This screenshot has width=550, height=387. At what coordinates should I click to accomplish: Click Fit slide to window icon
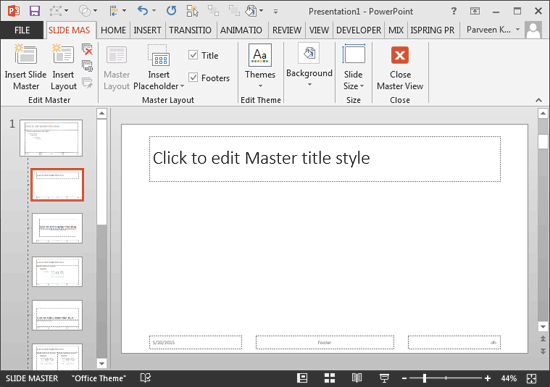point(531,378)
